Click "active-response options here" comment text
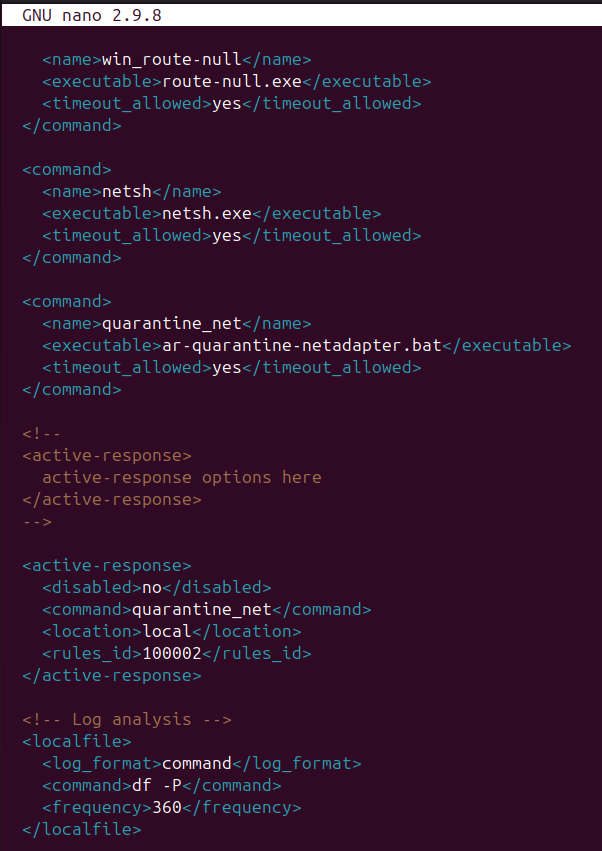Image resolution: width=602 pixels, height=851 pixels. coord(181,477)
